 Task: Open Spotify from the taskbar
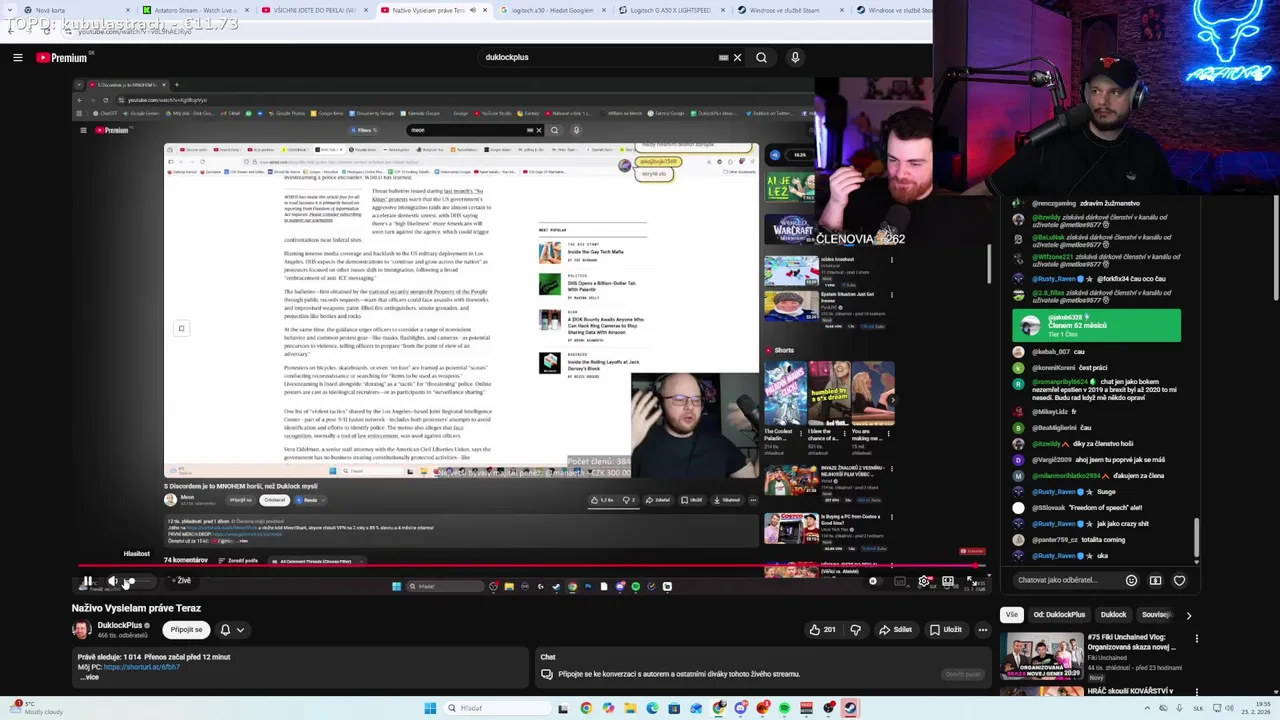(x=784, y=708)
